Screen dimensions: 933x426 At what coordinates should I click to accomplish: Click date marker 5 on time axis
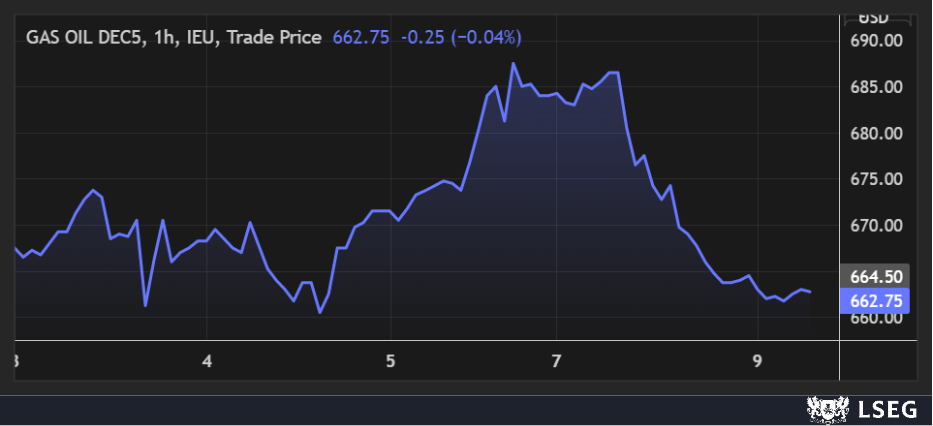[391, 361]
